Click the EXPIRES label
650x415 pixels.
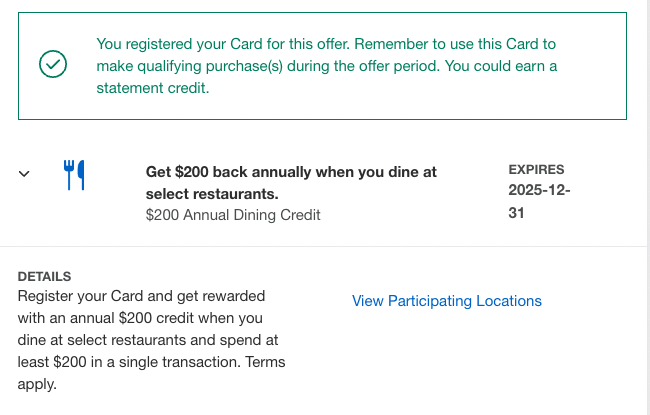click(x=536, y=170)
